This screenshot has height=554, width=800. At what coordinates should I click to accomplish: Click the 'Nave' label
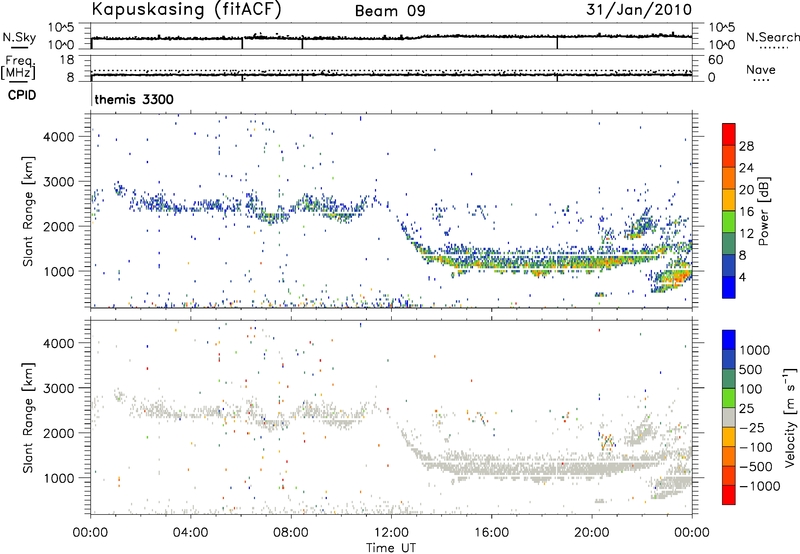click(x=761, y=70)
